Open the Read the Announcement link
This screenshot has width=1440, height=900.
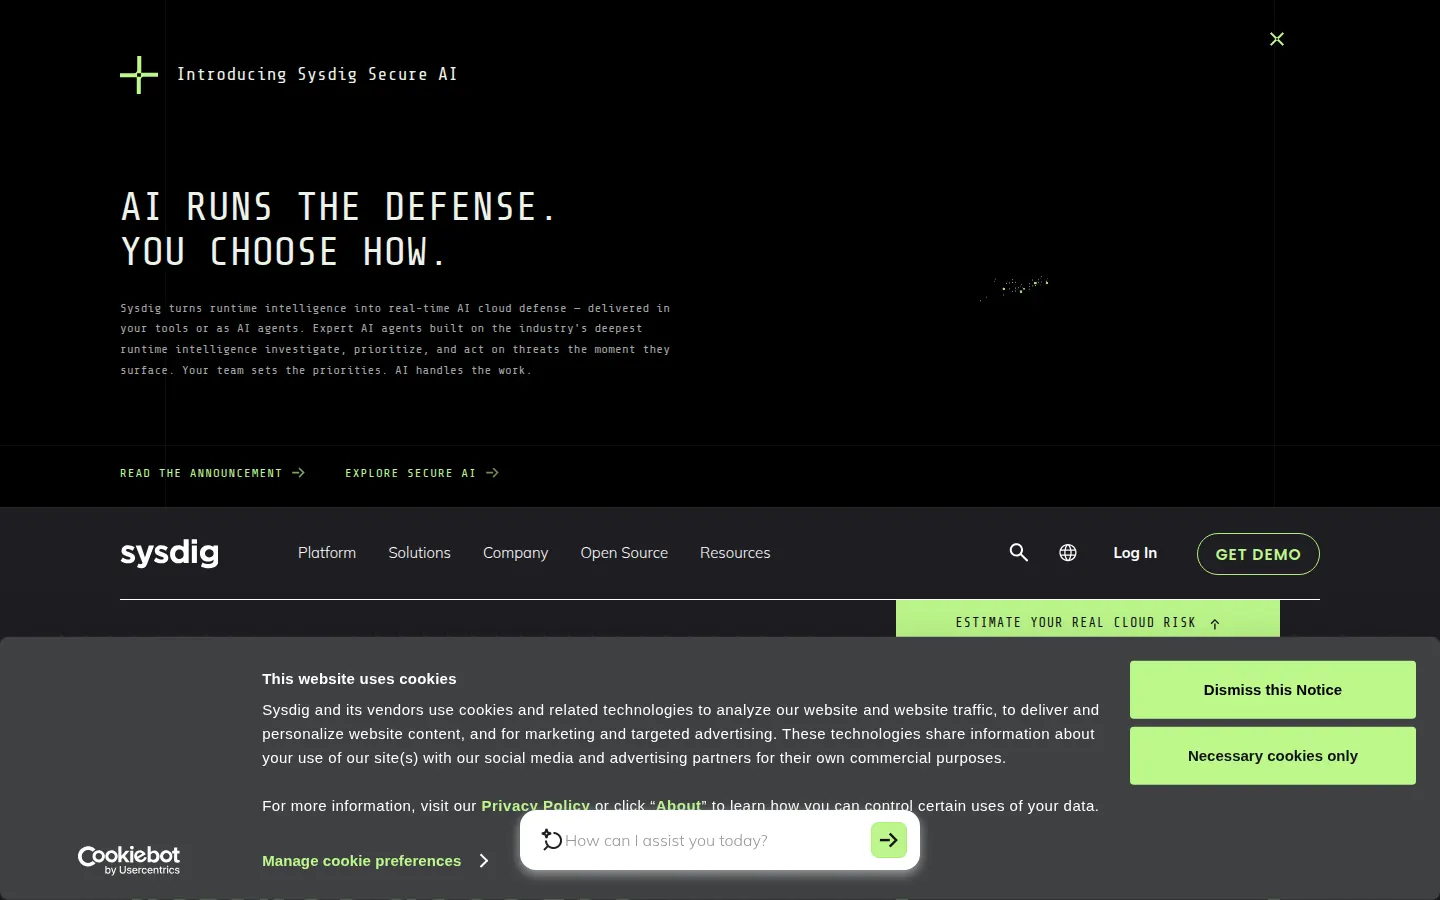(212, 473)
